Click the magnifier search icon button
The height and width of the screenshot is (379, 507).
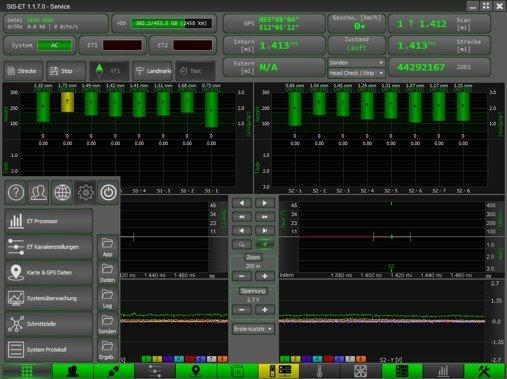click(x=241, y=245)
